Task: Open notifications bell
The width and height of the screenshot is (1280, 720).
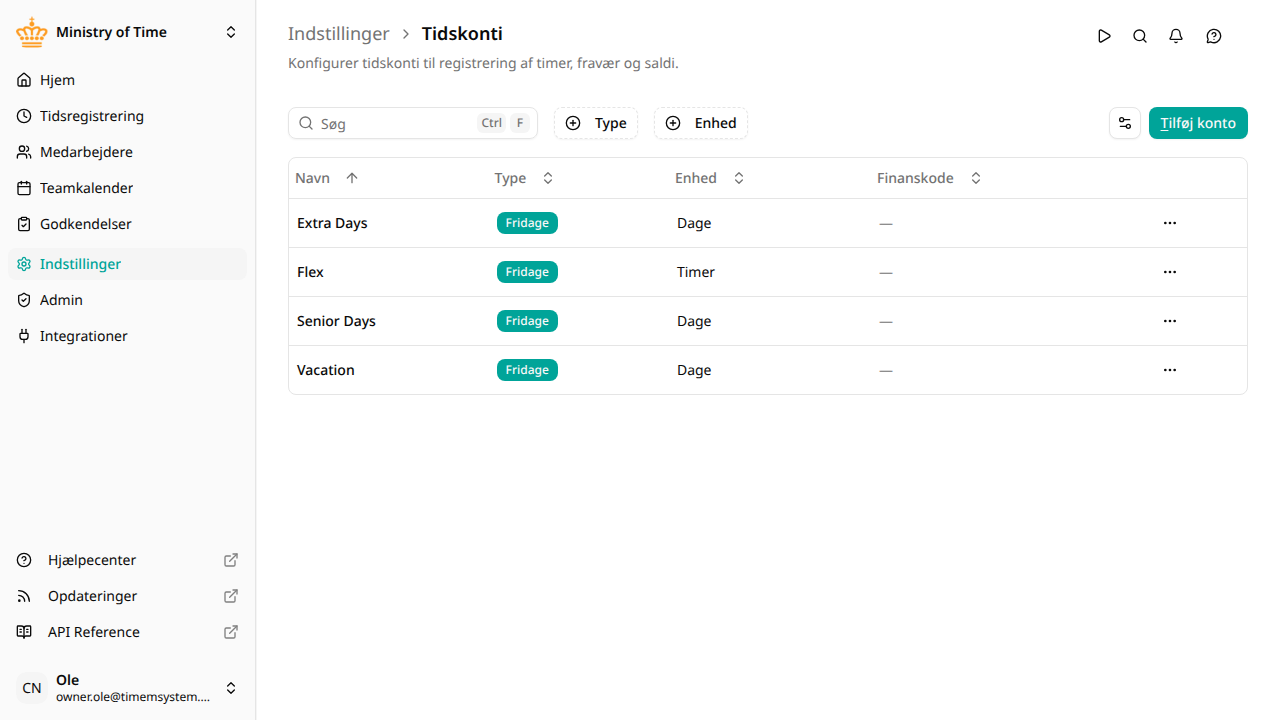Action: (x=1176, y=36)
